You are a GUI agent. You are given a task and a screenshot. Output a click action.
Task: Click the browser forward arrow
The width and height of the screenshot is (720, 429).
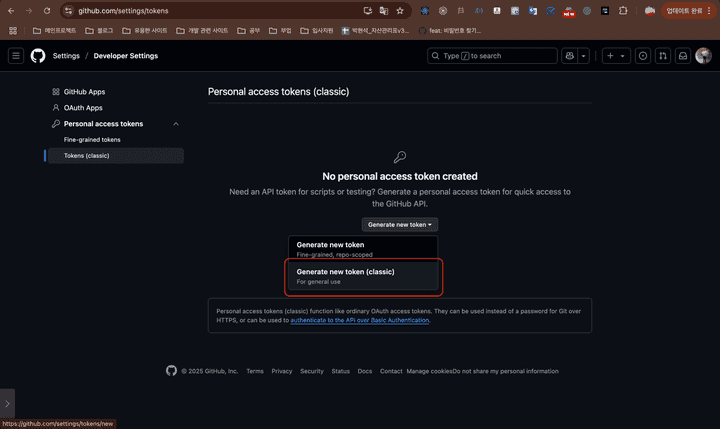[x=29, y=11]
